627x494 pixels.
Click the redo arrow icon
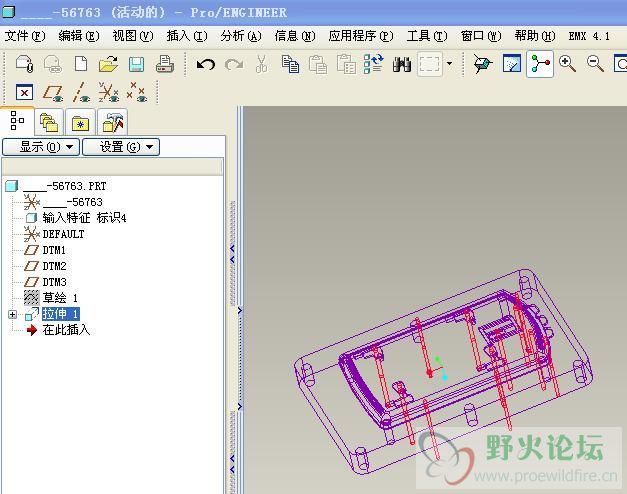[234, 64]
